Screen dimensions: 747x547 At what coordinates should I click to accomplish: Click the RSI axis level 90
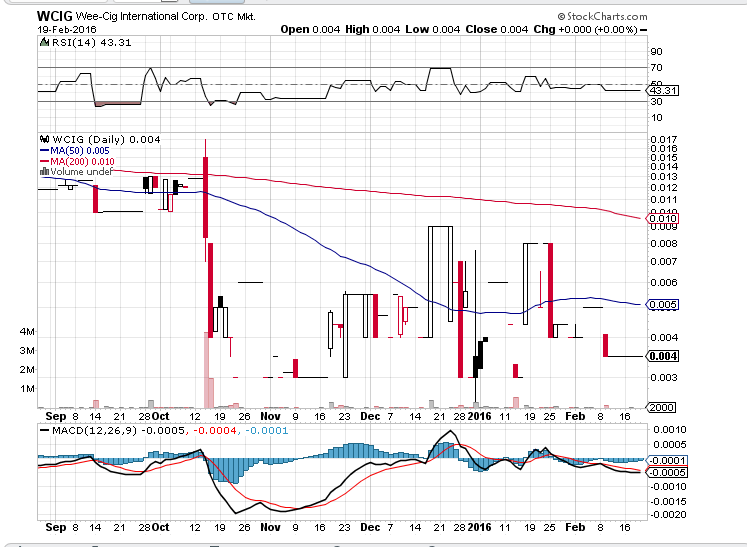(x=656, y=51)
